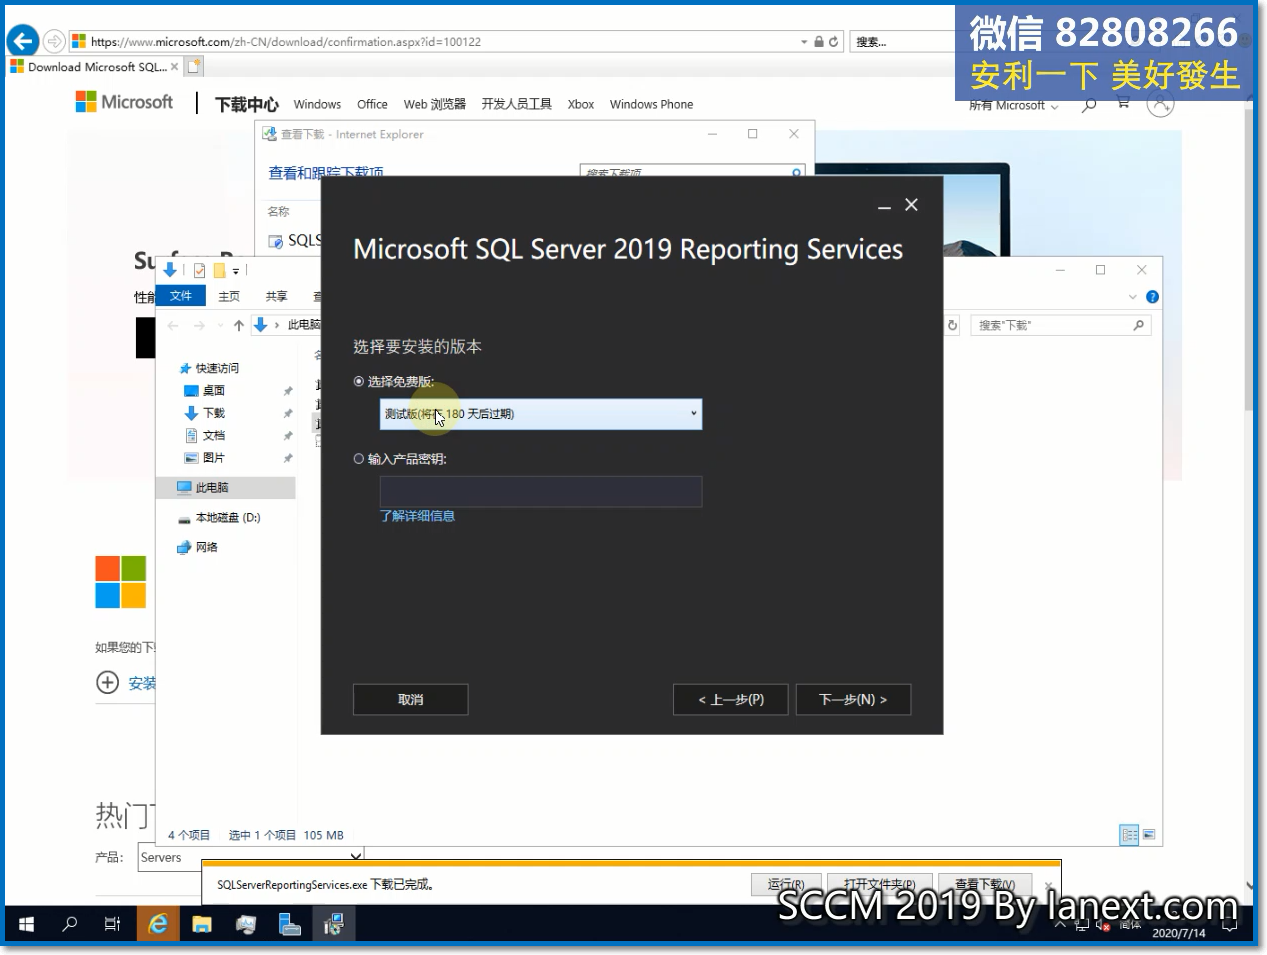Open Windows menu on Microsoft site
Viewport: 1267px width, 955px height.
click(317, 104)
